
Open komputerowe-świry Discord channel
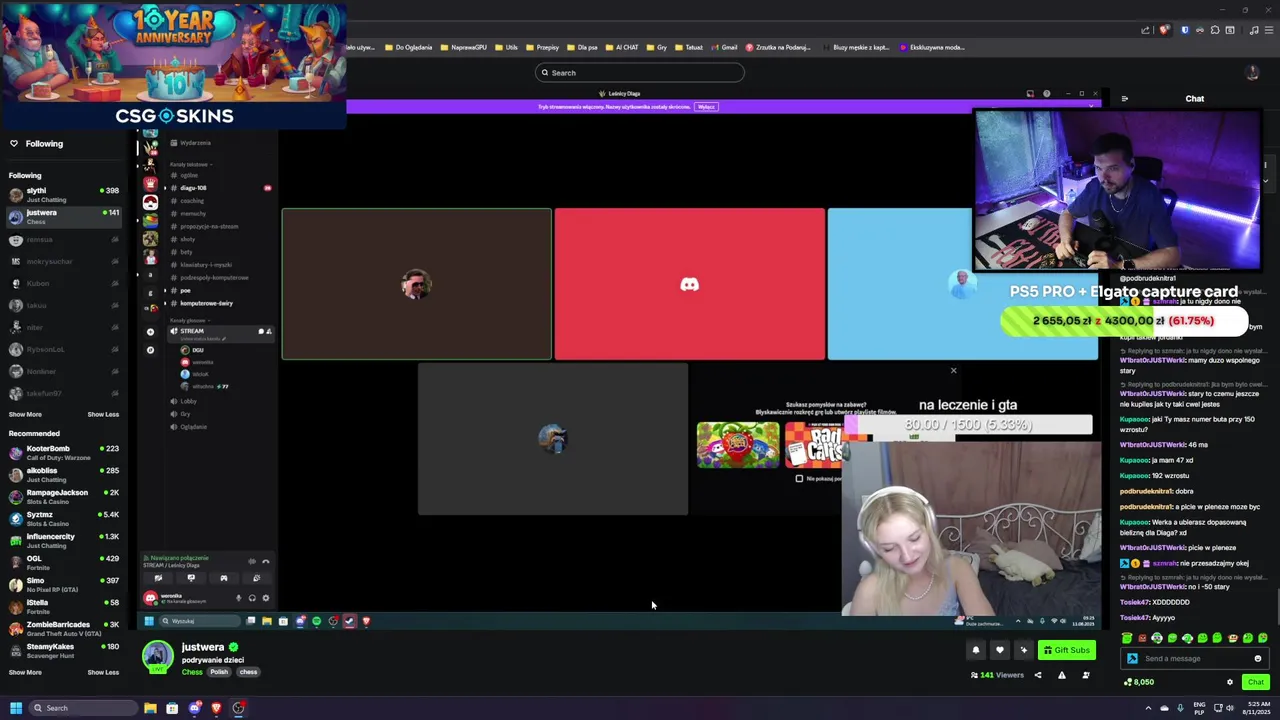coord(206,303)
